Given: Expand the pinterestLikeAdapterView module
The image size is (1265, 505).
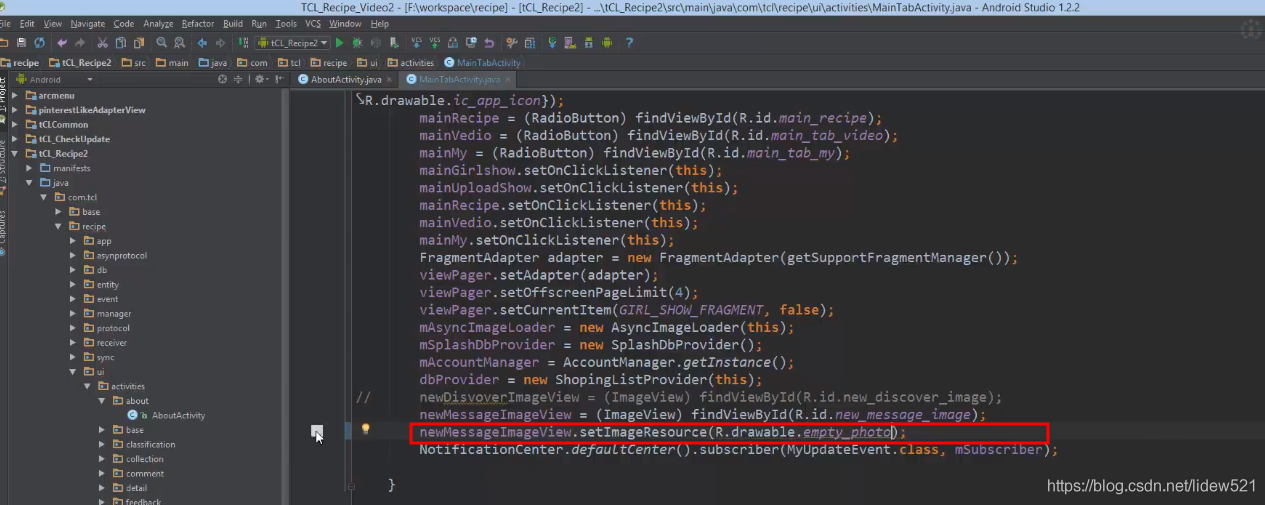Looking at the screenshot, I should point(15,110).
